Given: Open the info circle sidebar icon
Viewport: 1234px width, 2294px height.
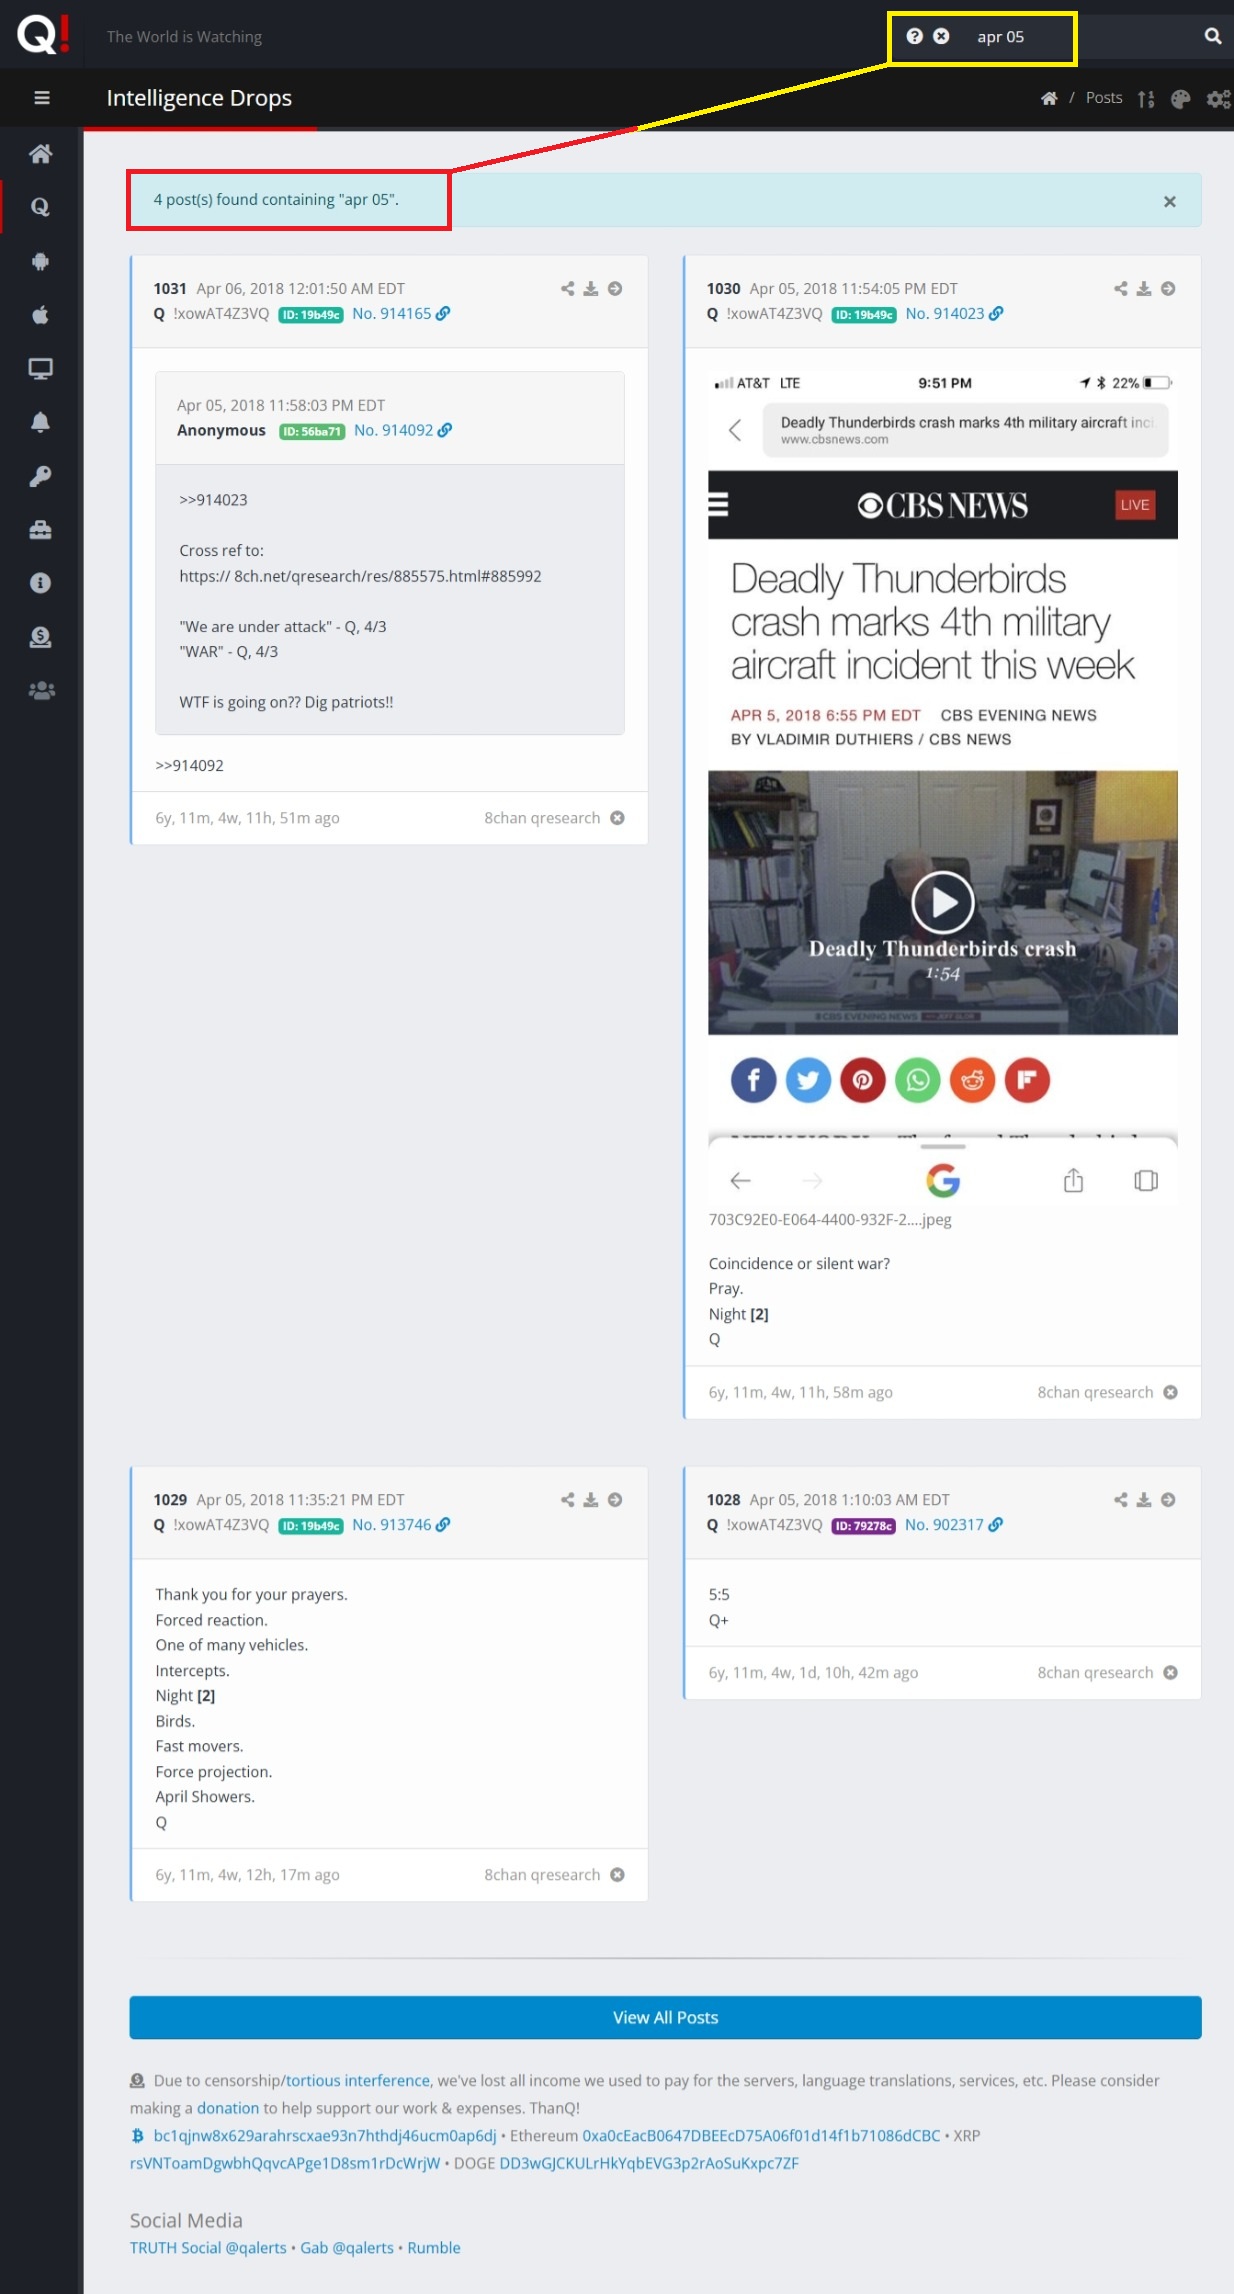Looking at the screenshot, I should coord(41,583).
